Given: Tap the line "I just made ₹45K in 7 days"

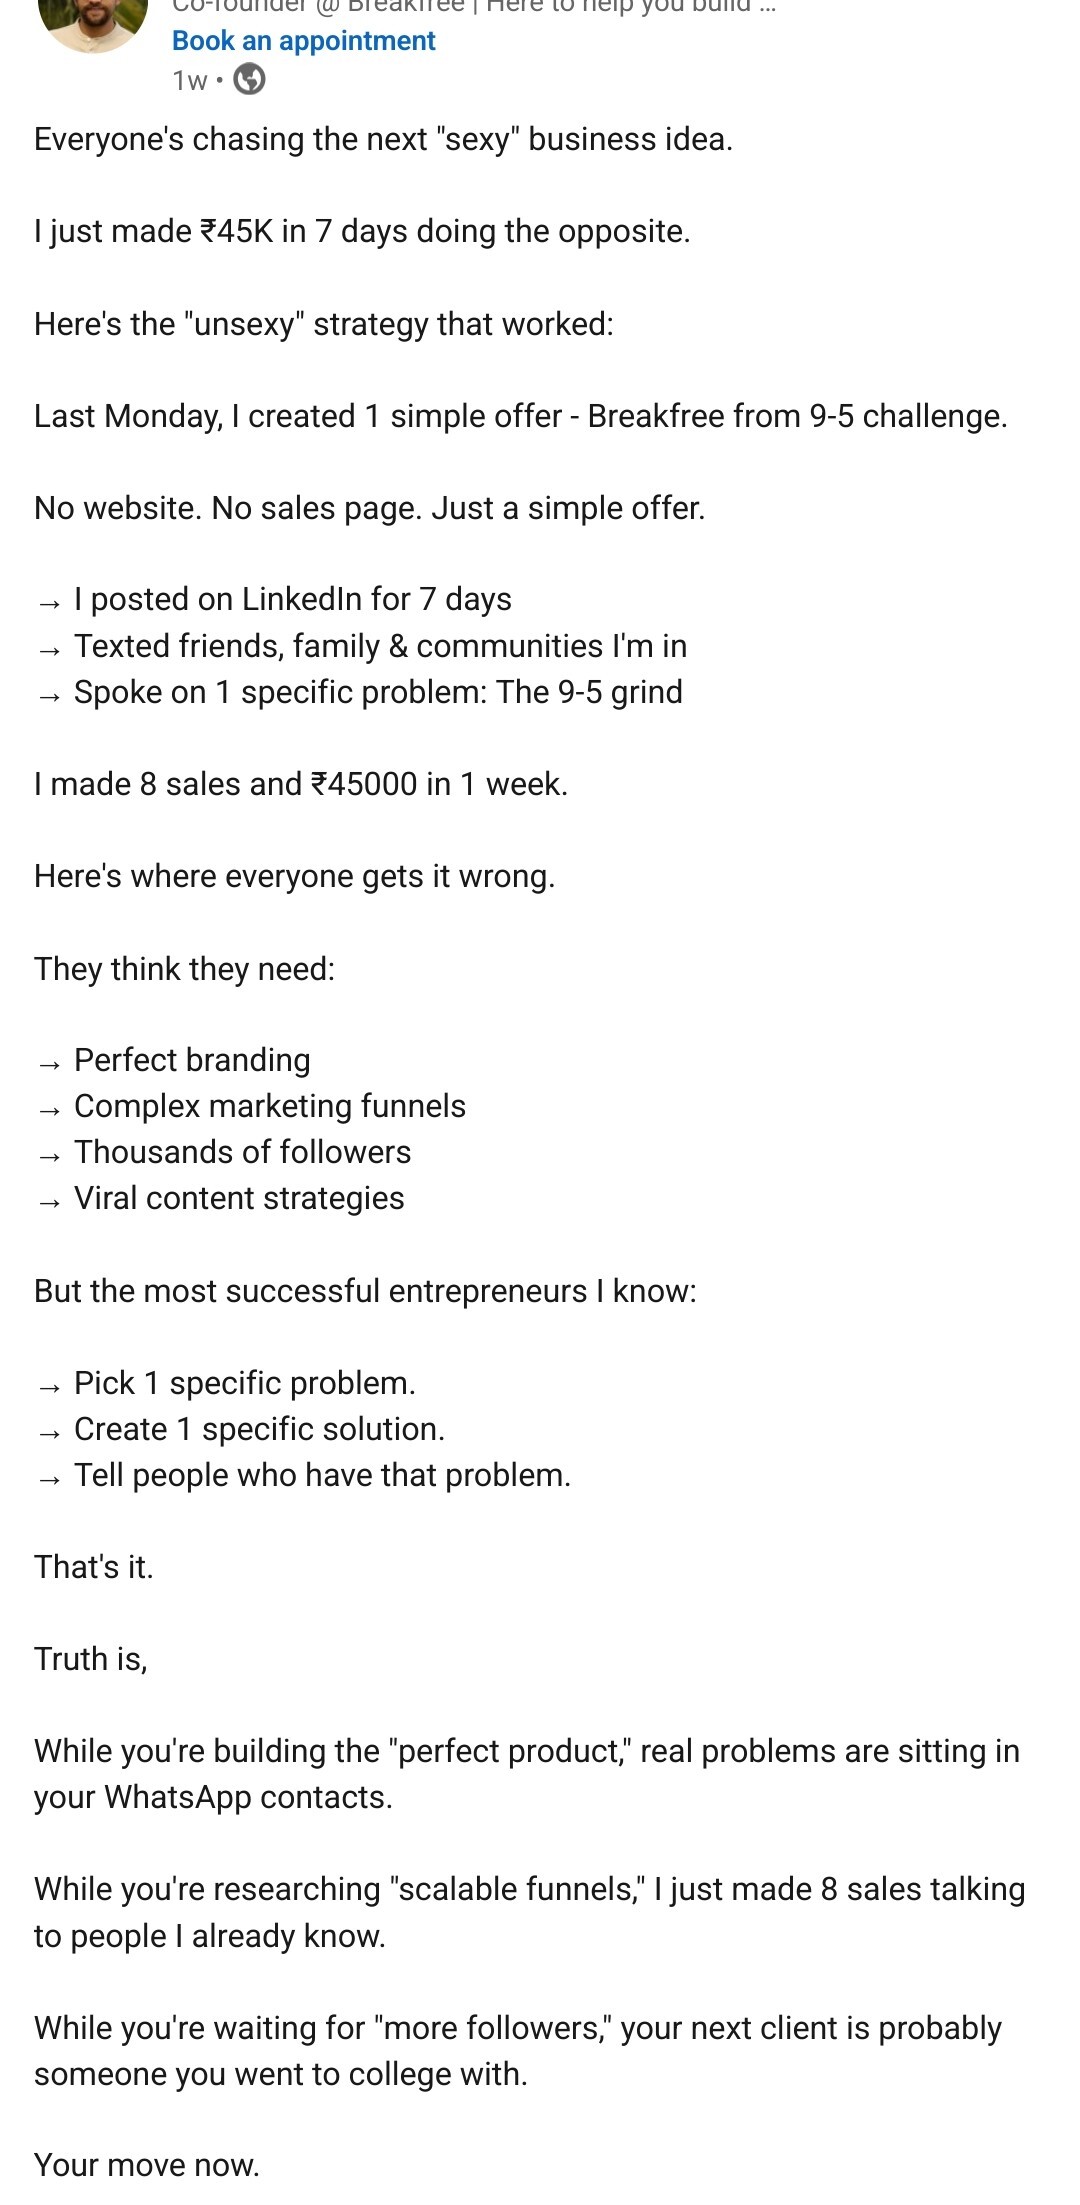Looking at the screenshot, I should 362,231.
